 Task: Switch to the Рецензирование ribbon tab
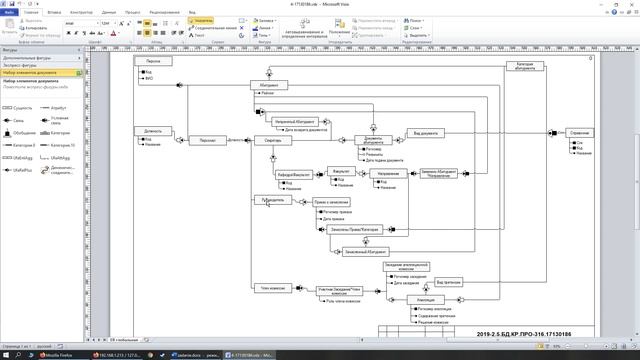point(164,13)
